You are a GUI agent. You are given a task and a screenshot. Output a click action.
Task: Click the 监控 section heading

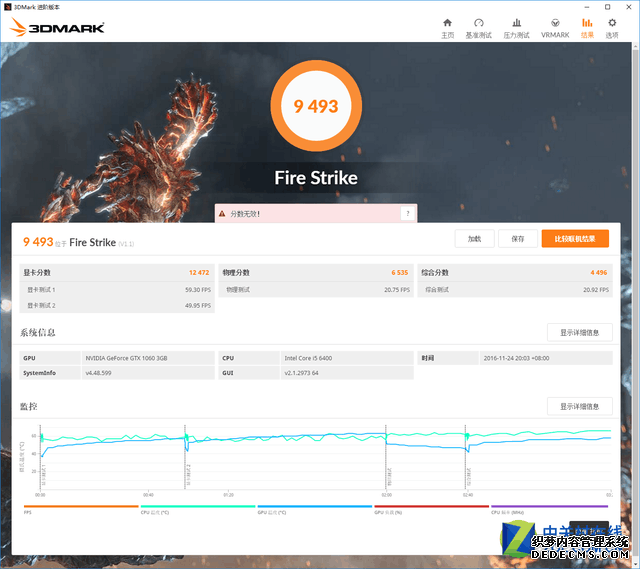(29, 407)
